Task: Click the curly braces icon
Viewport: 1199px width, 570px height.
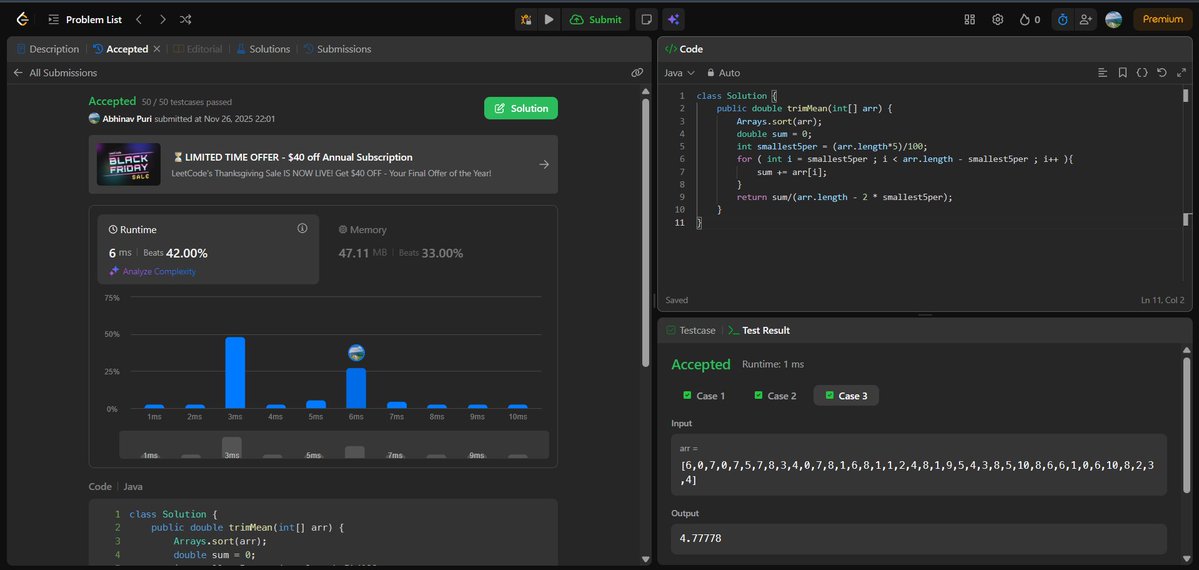Action: point(1142,73)
